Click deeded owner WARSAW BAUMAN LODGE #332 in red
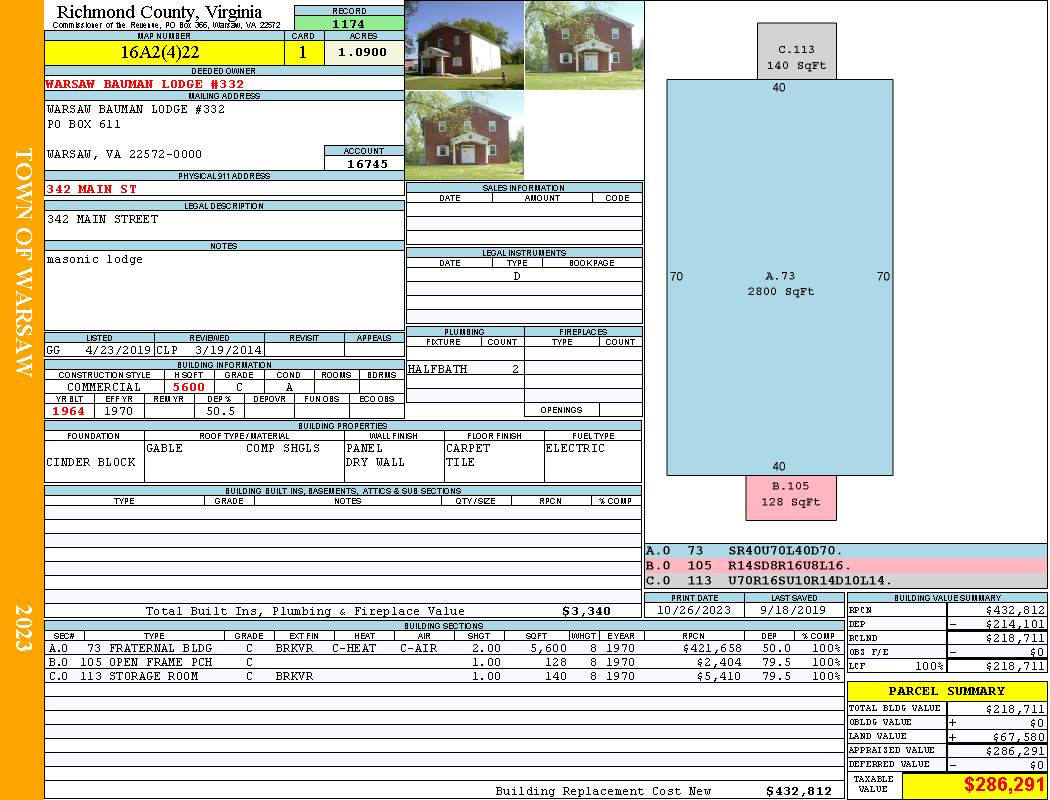Screen dimensions: 1050x800 pos(145,84)
